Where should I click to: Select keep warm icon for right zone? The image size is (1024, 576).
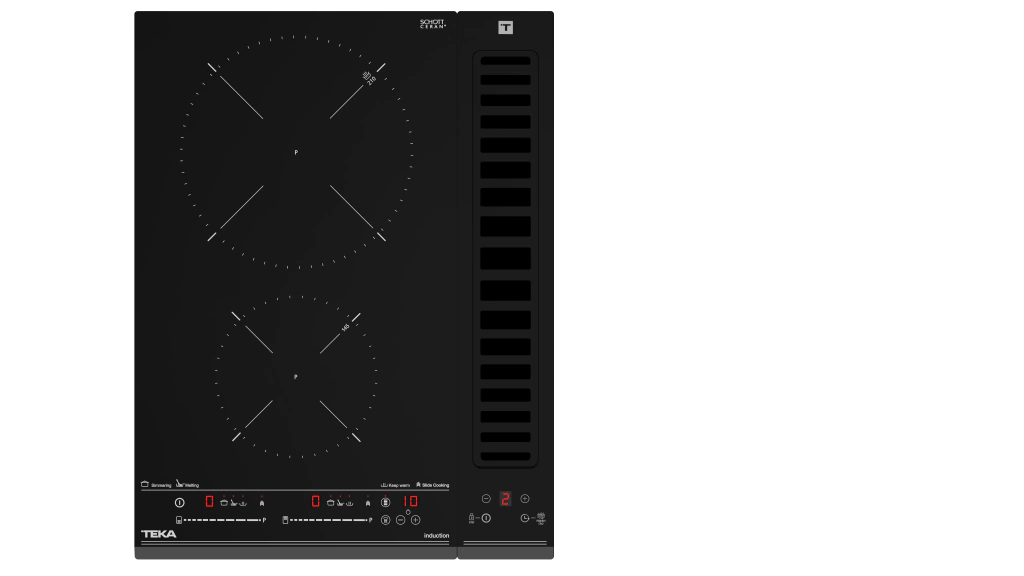(x=351, y=502)
